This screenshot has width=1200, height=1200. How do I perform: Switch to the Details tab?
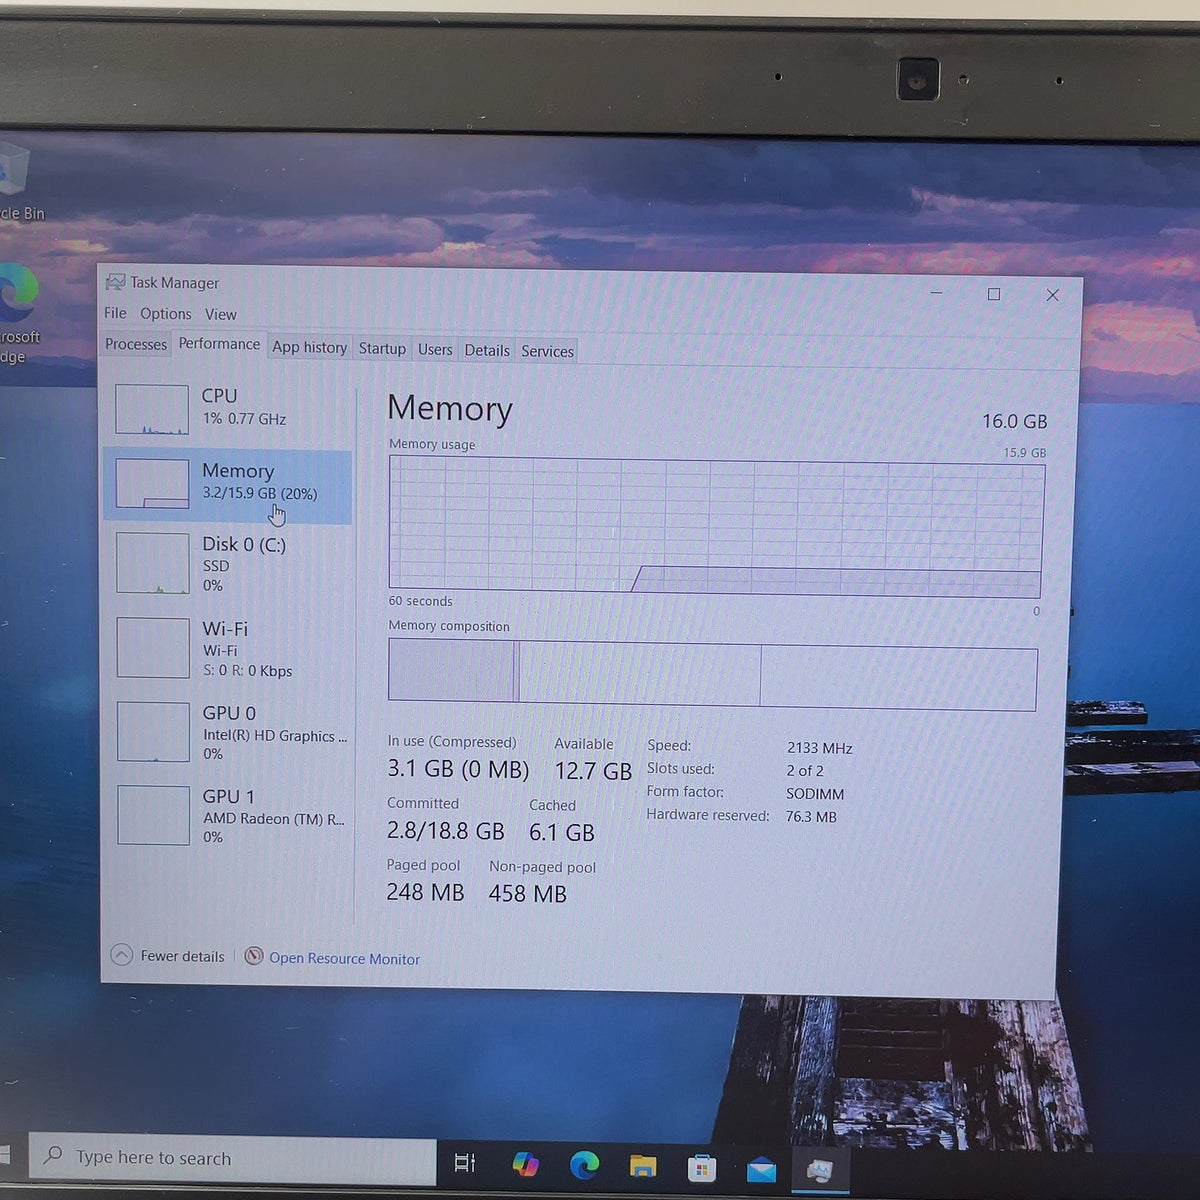[487, 350]
